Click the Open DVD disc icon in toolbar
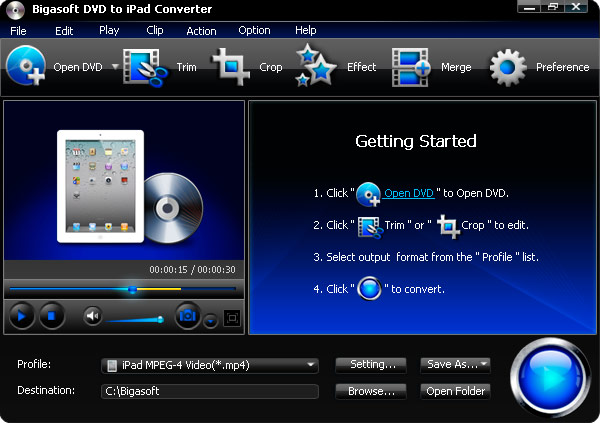 pyautogui.click(x=26, y=66)
